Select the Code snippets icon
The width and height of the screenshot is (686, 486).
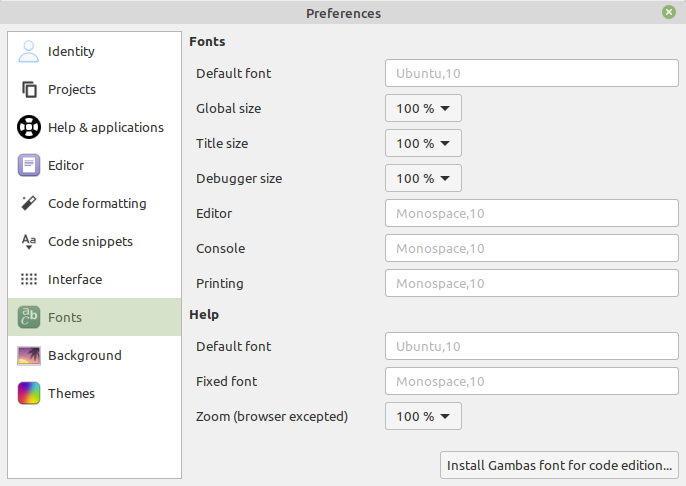(29, 241)
